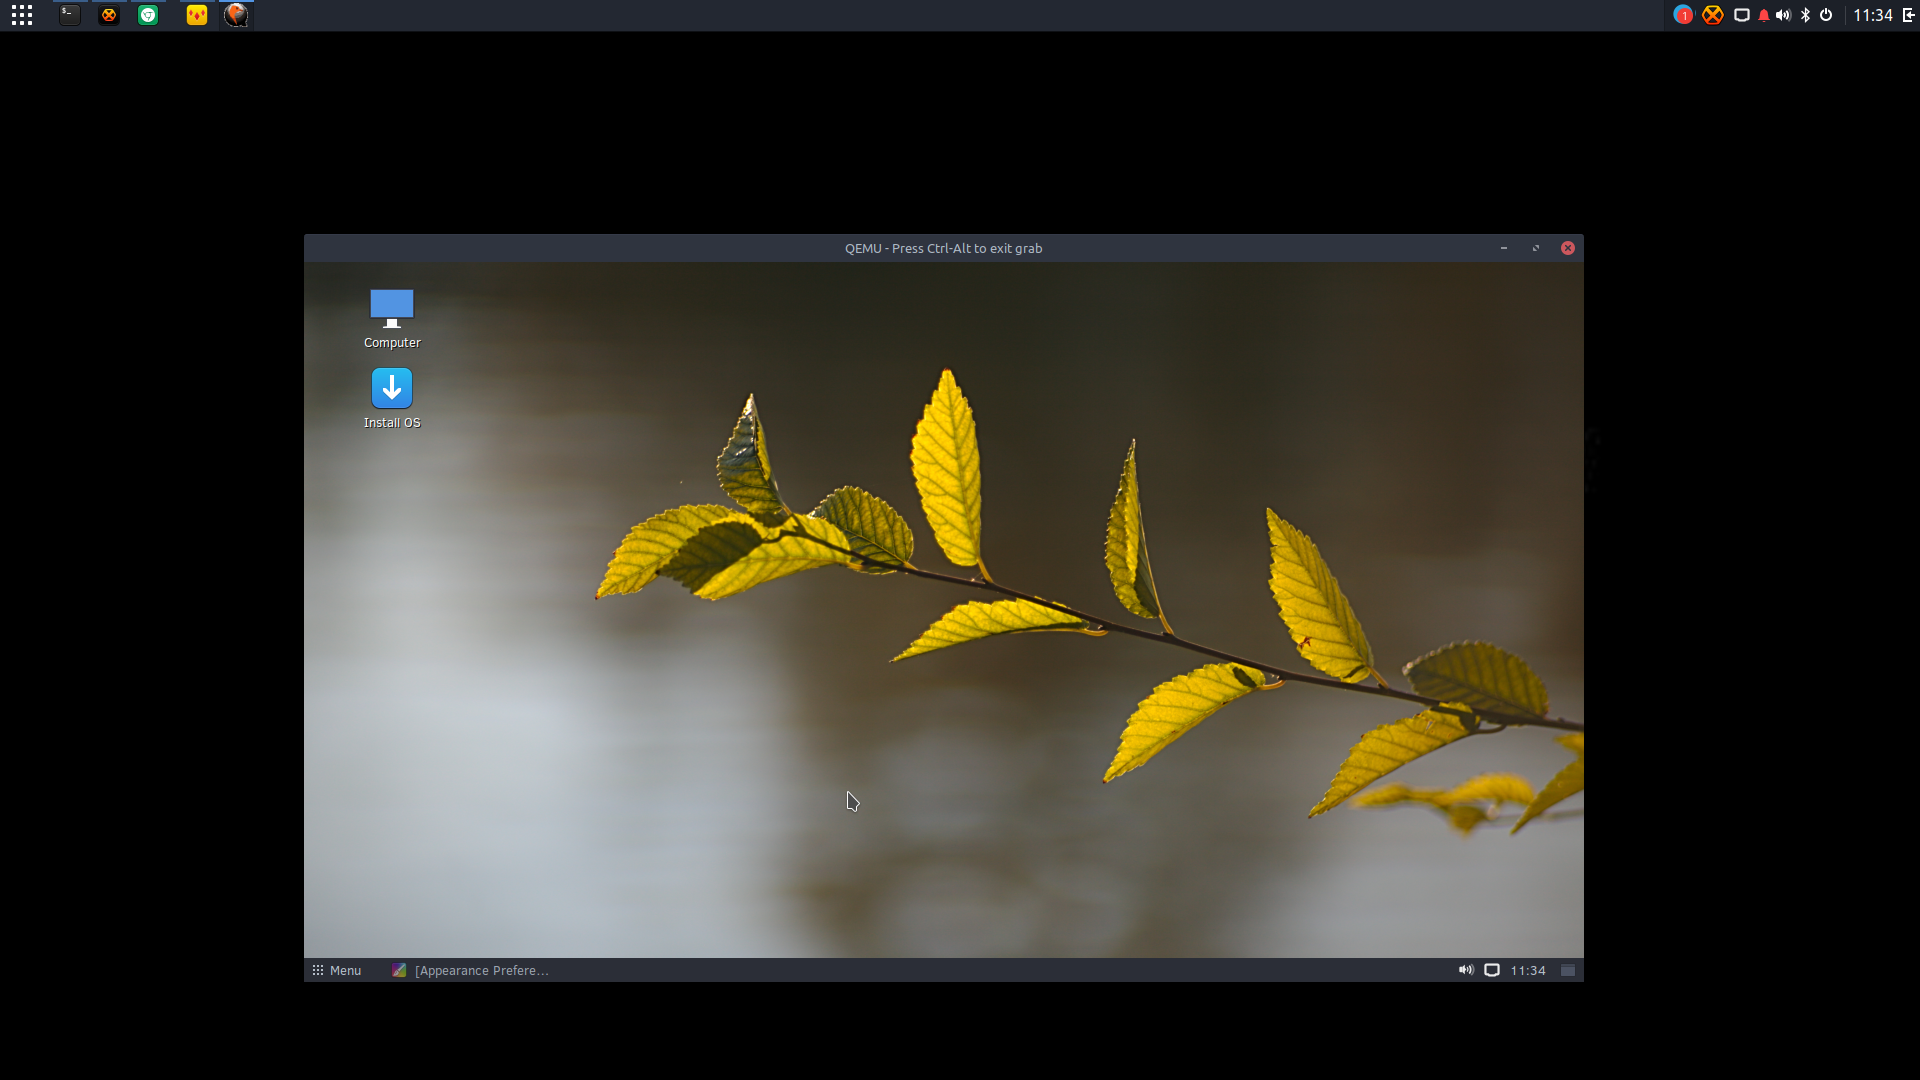Click the guest show-desktop button
The image size is (1920, 1080).
tap(1568, 970)
